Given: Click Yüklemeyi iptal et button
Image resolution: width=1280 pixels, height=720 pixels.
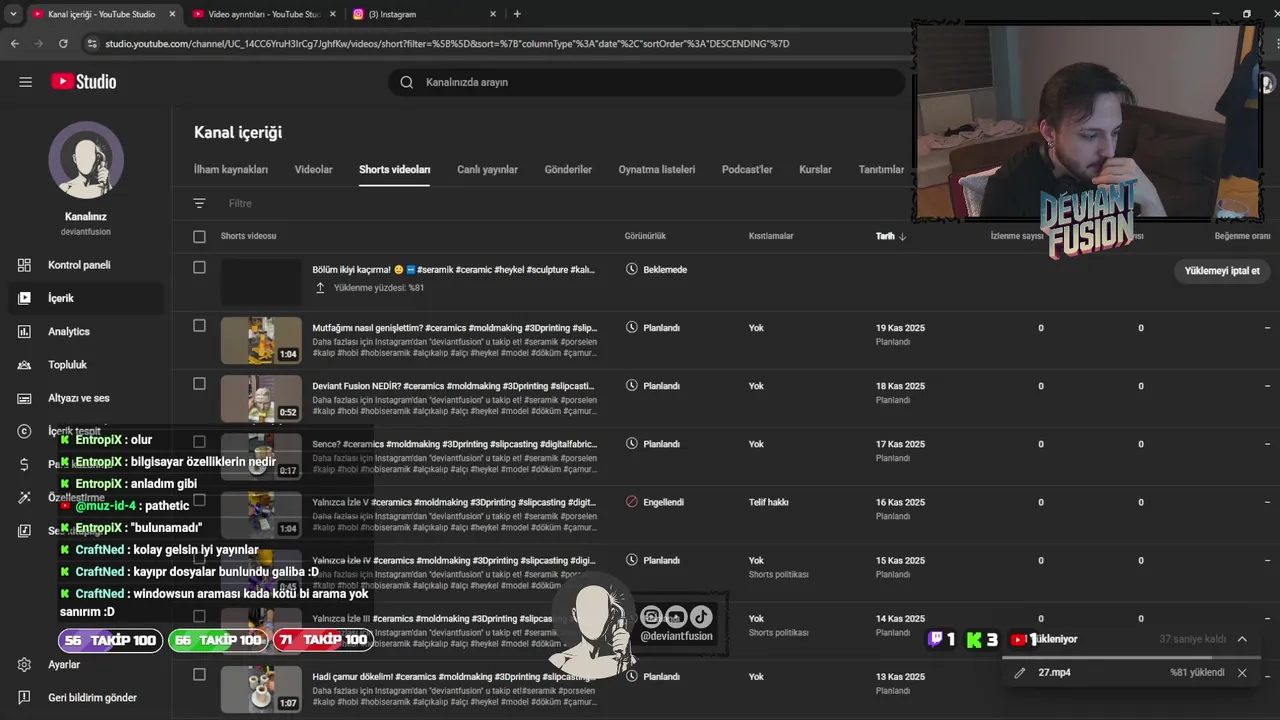Looking at the screenshot, I should pyautogui.click(x=1222, y=270).
